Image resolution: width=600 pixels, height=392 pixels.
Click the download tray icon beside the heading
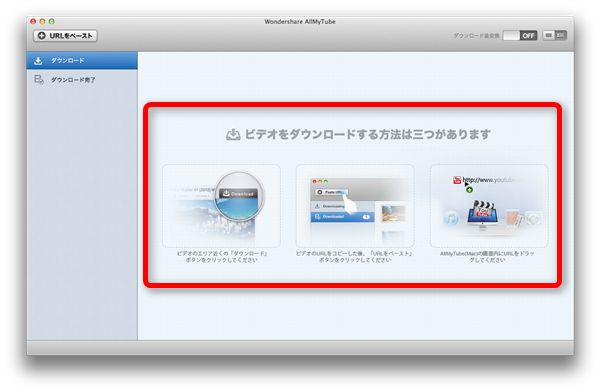(x=233, y=135)
